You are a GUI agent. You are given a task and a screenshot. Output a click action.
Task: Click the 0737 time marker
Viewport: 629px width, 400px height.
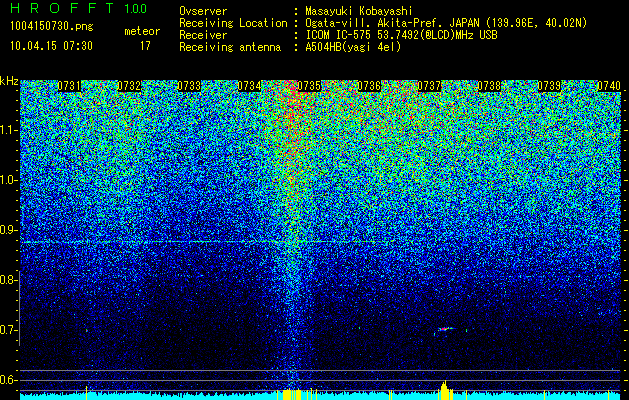[429, 86]
